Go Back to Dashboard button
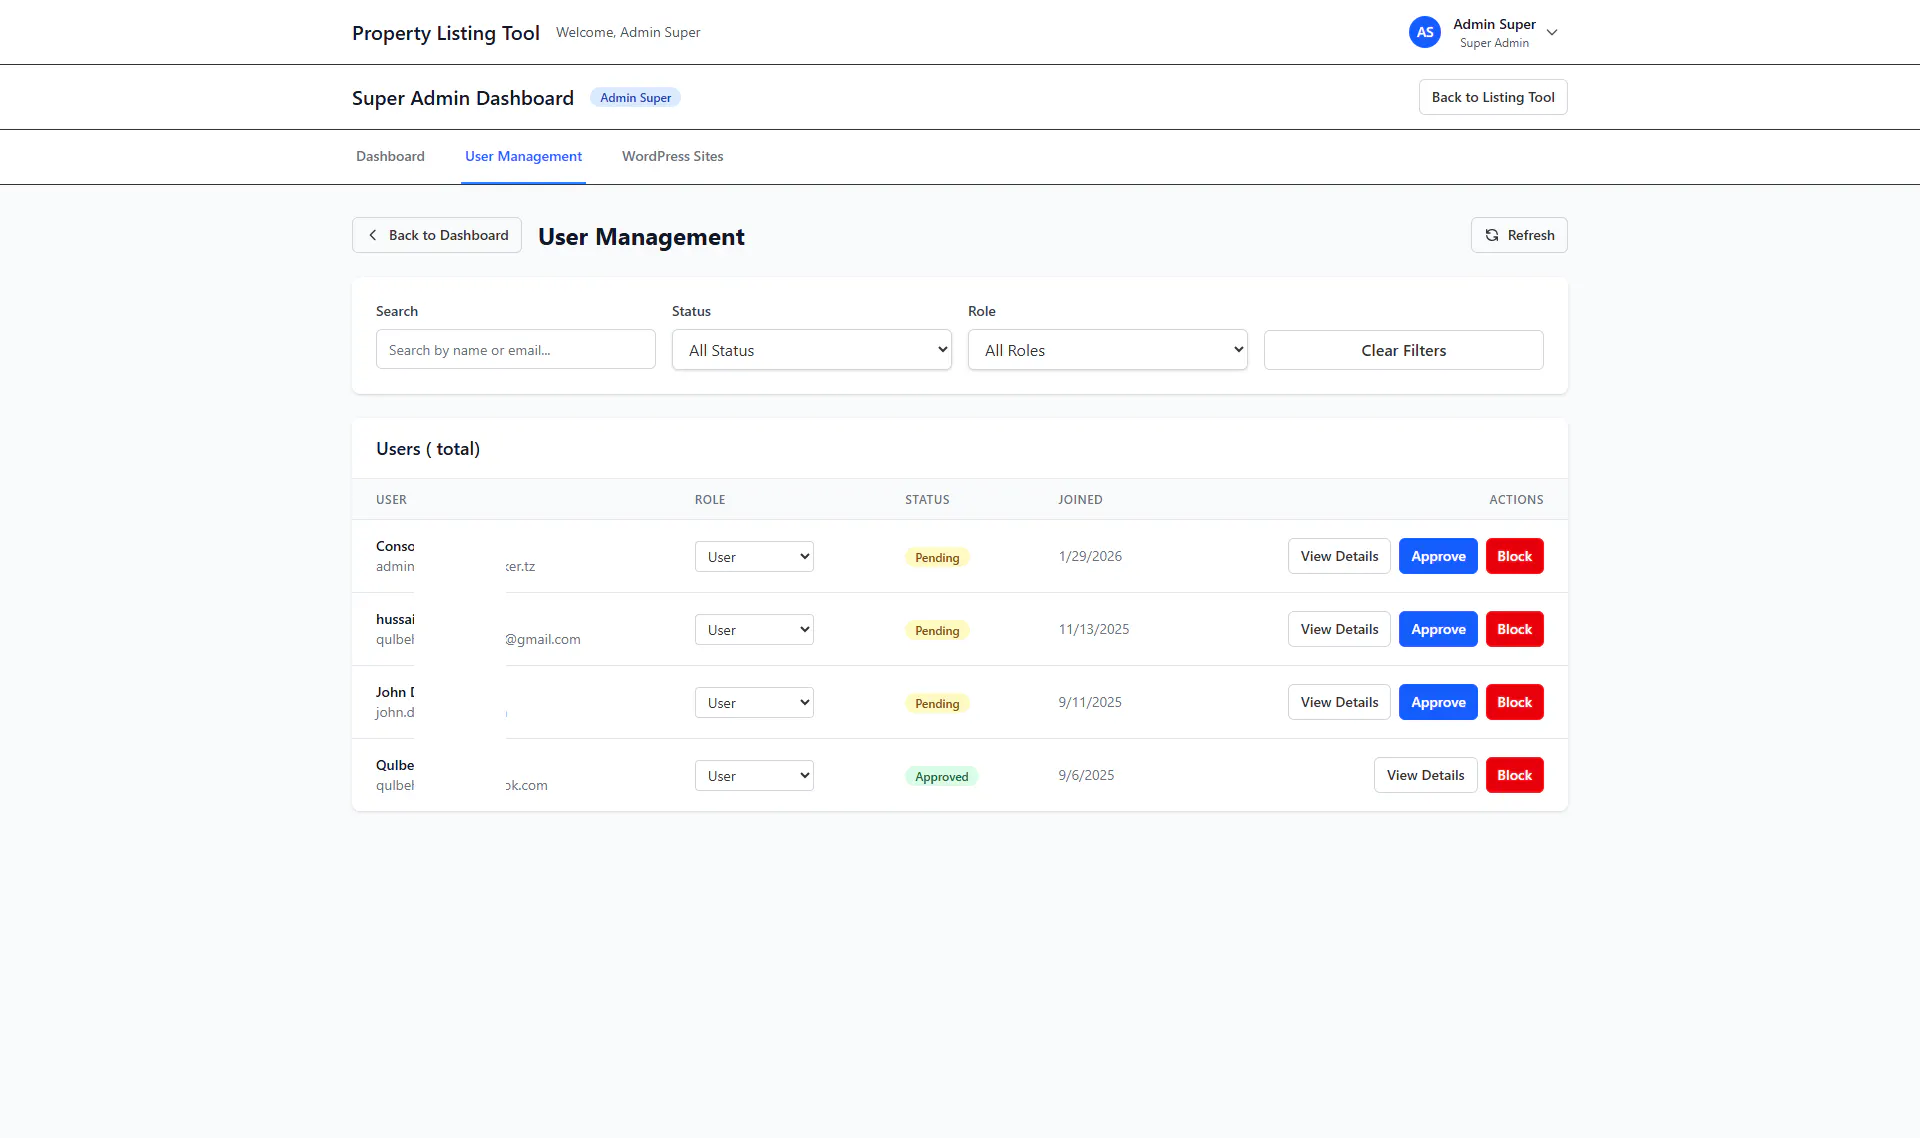1920x1138 pixels. pyautogui.click(x=437, y=235)
